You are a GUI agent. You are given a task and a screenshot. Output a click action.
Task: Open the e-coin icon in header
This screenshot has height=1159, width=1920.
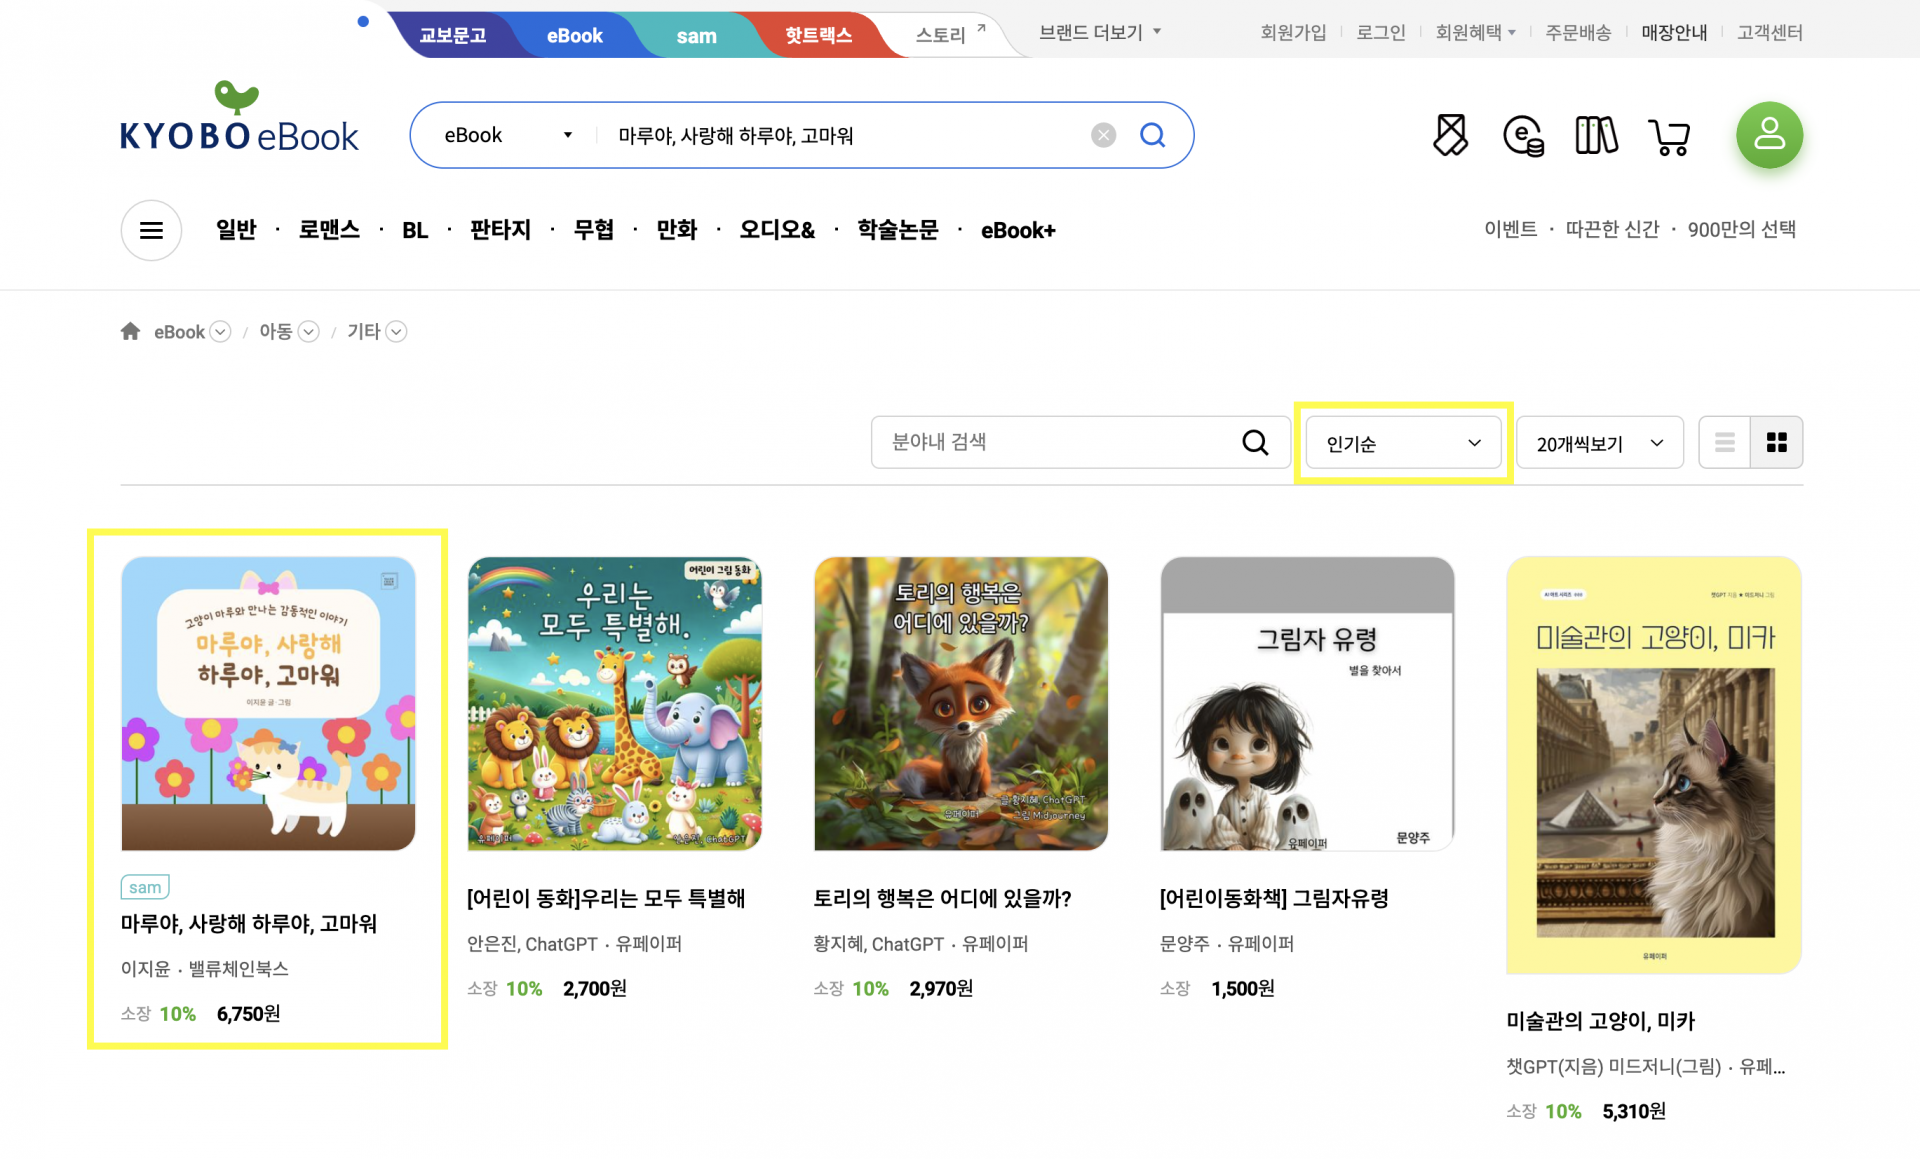click(x=1523, y=135)
